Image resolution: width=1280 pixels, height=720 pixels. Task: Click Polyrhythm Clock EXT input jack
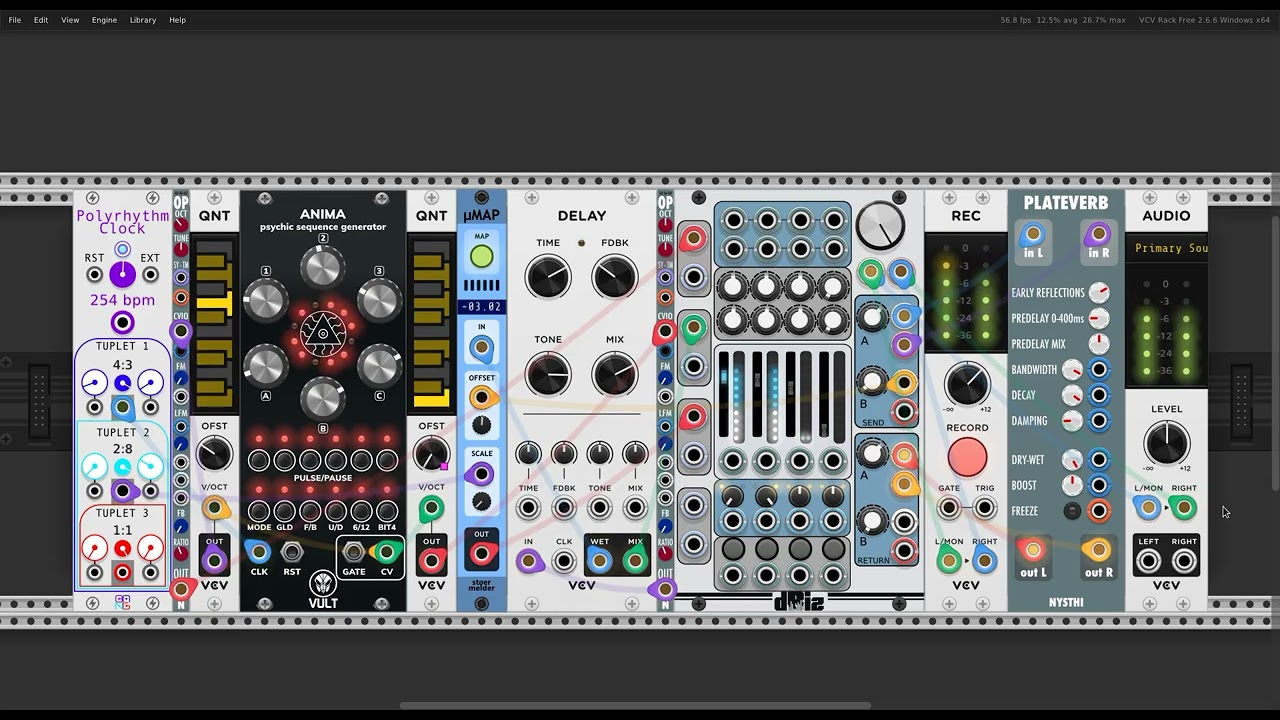point(150,275)
